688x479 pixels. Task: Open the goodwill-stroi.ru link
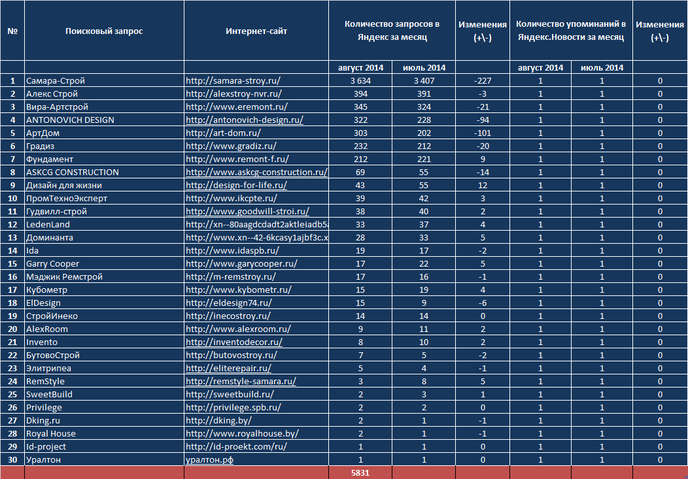click(247, 211)
